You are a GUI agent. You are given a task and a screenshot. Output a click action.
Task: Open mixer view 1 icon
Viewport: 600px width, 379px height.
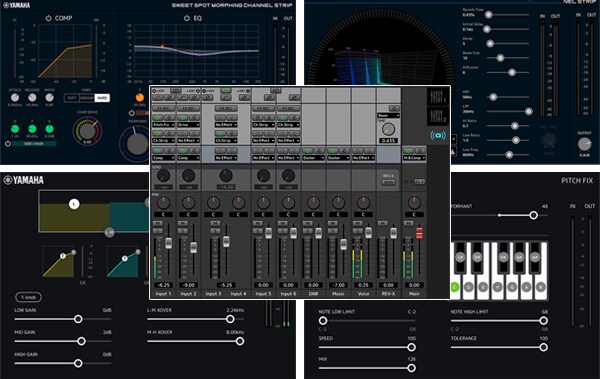(x=438, y=97)
